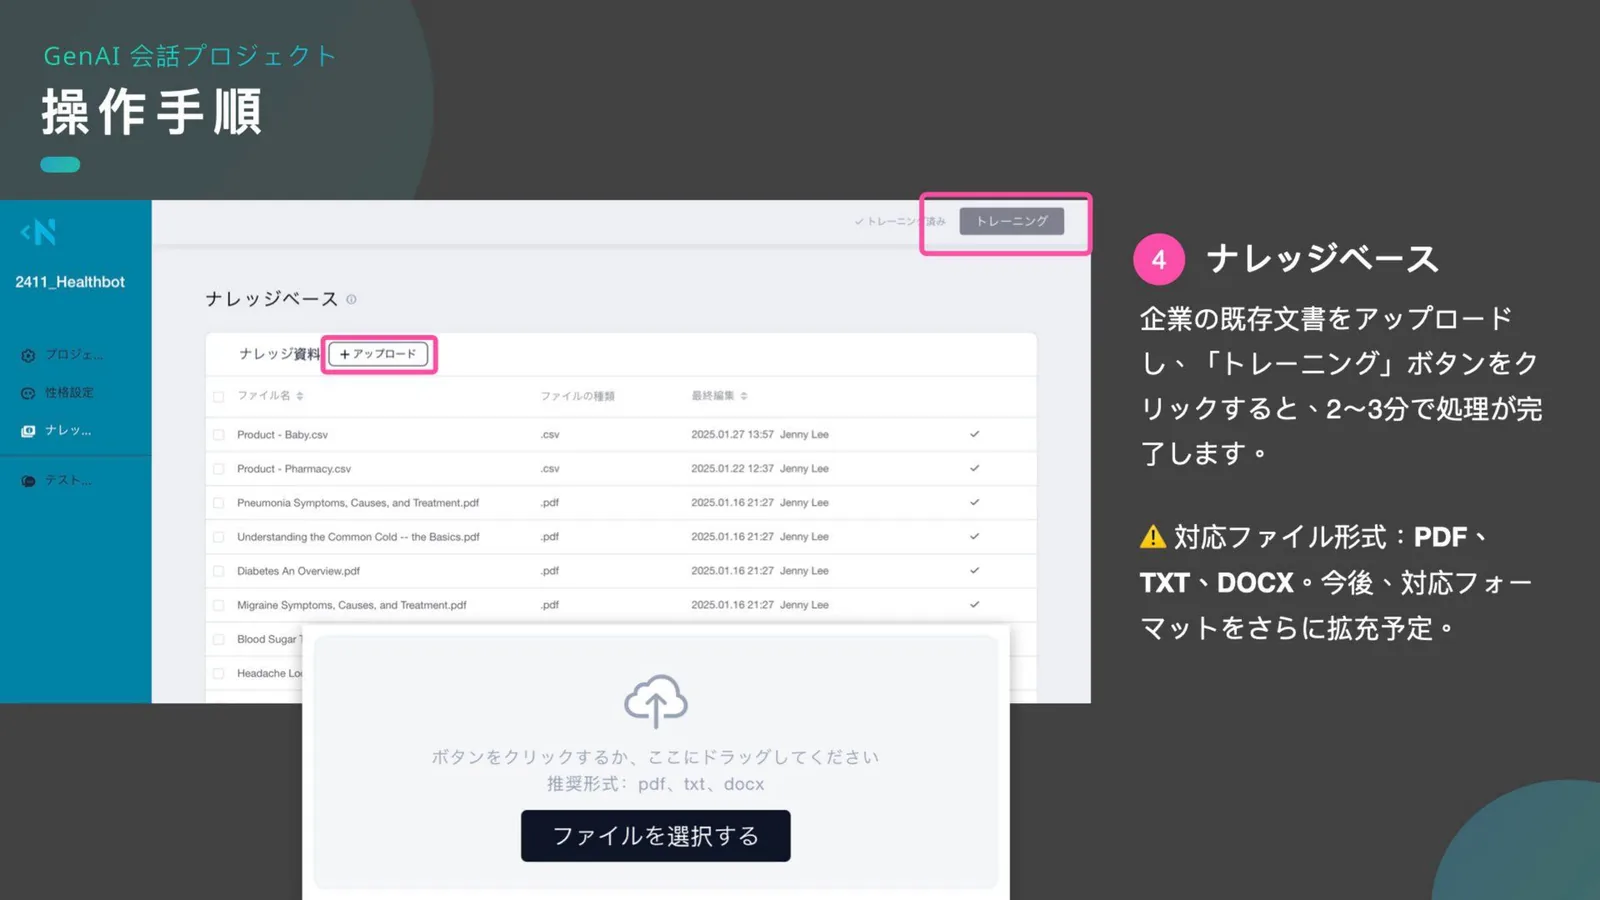Click the project gear icon in sidebar

click(28, 355)
